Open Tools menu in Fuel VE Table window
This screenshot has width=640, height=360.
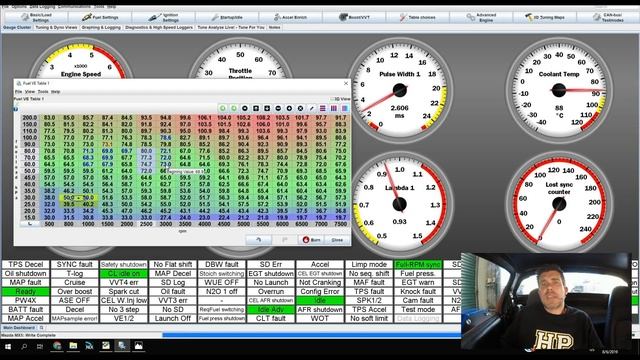pyautogui.click(x=43, y=92)
